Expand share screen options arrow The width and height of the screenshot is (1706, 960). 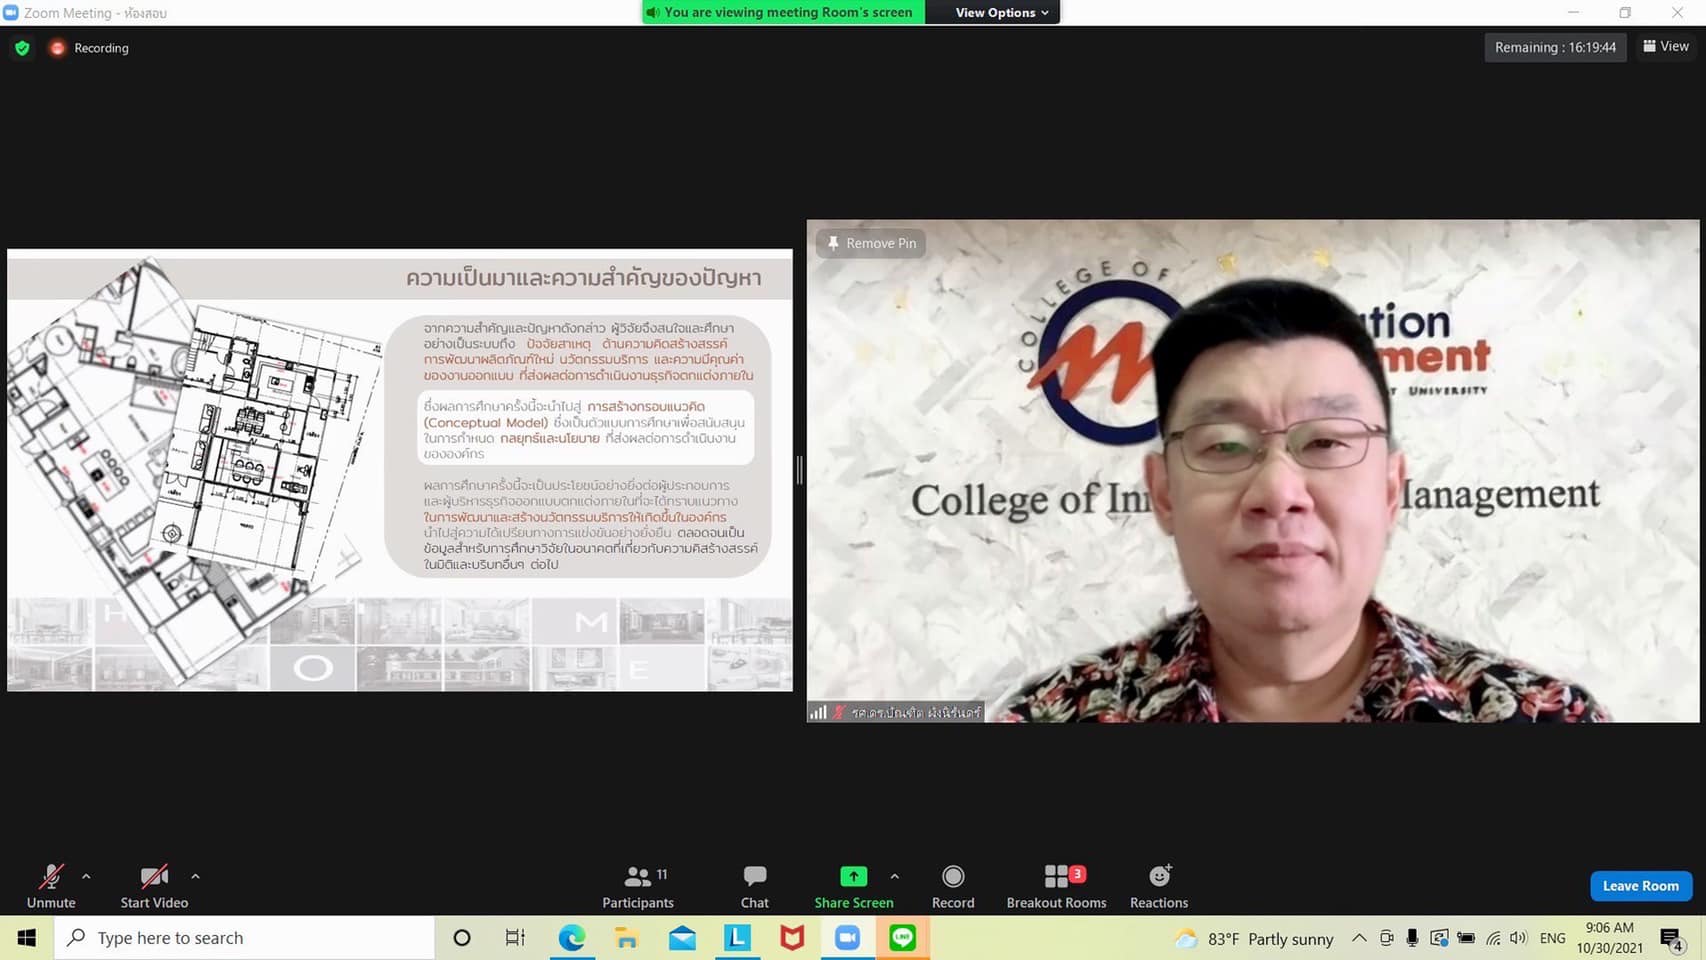(x=894, y=876)
